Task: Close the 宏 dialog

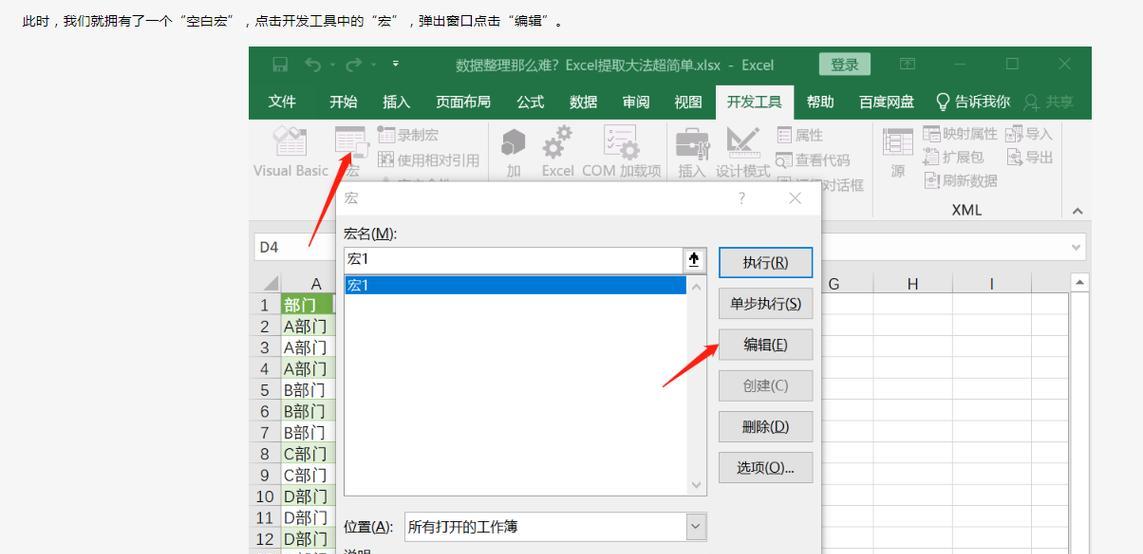Action: (795, 198)
